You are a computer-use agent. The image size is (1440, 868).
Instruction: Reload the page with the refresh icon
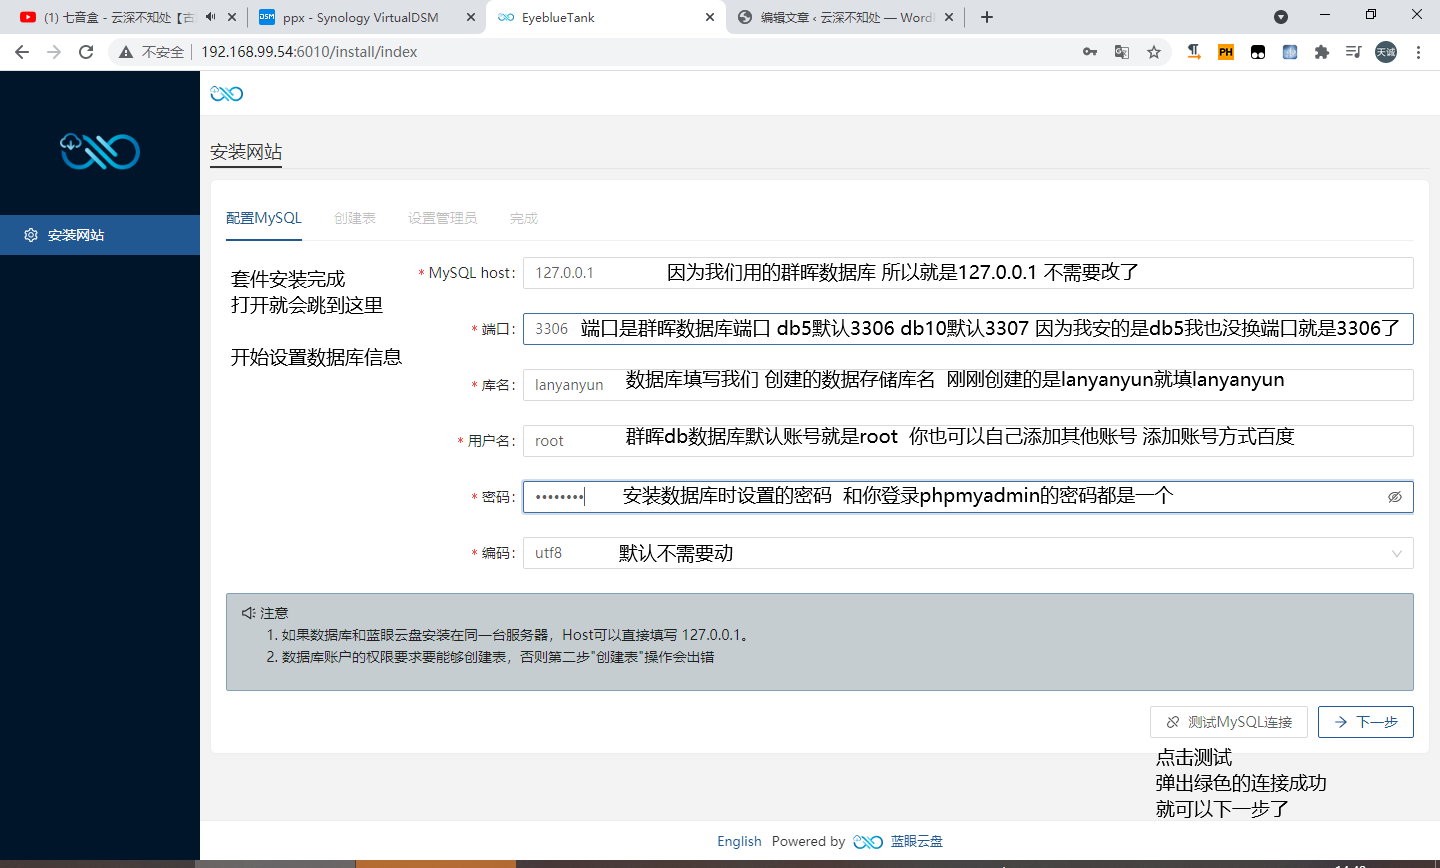[85, 52]
